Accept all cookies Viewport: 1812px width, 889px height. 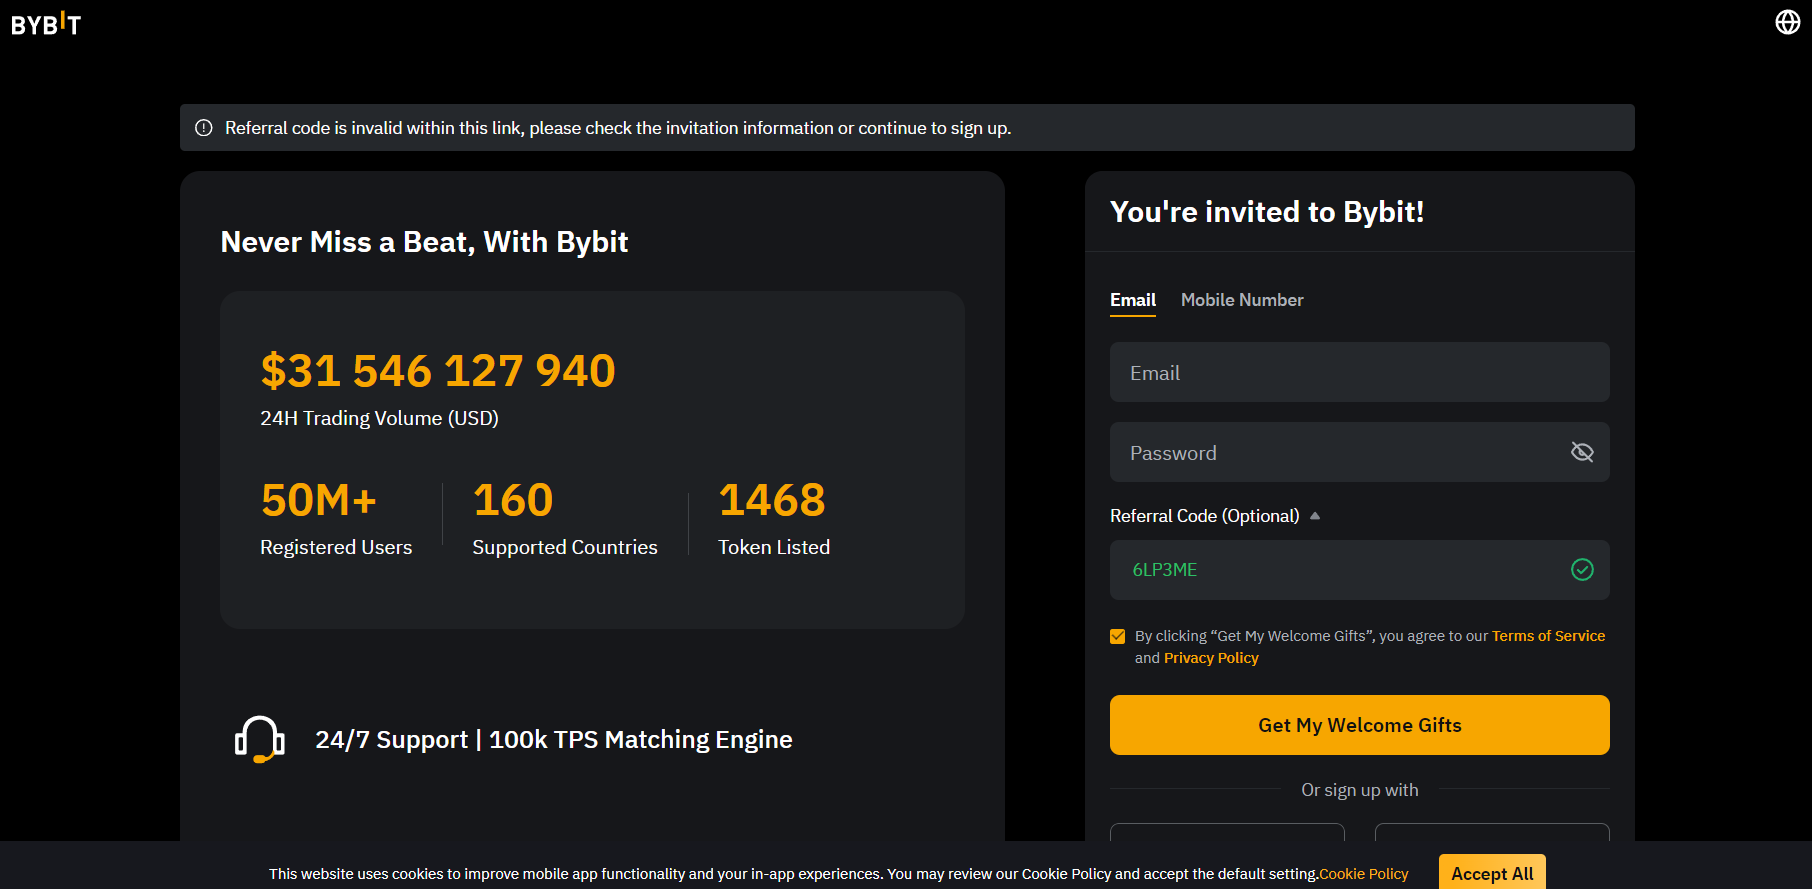[1492, 873]
